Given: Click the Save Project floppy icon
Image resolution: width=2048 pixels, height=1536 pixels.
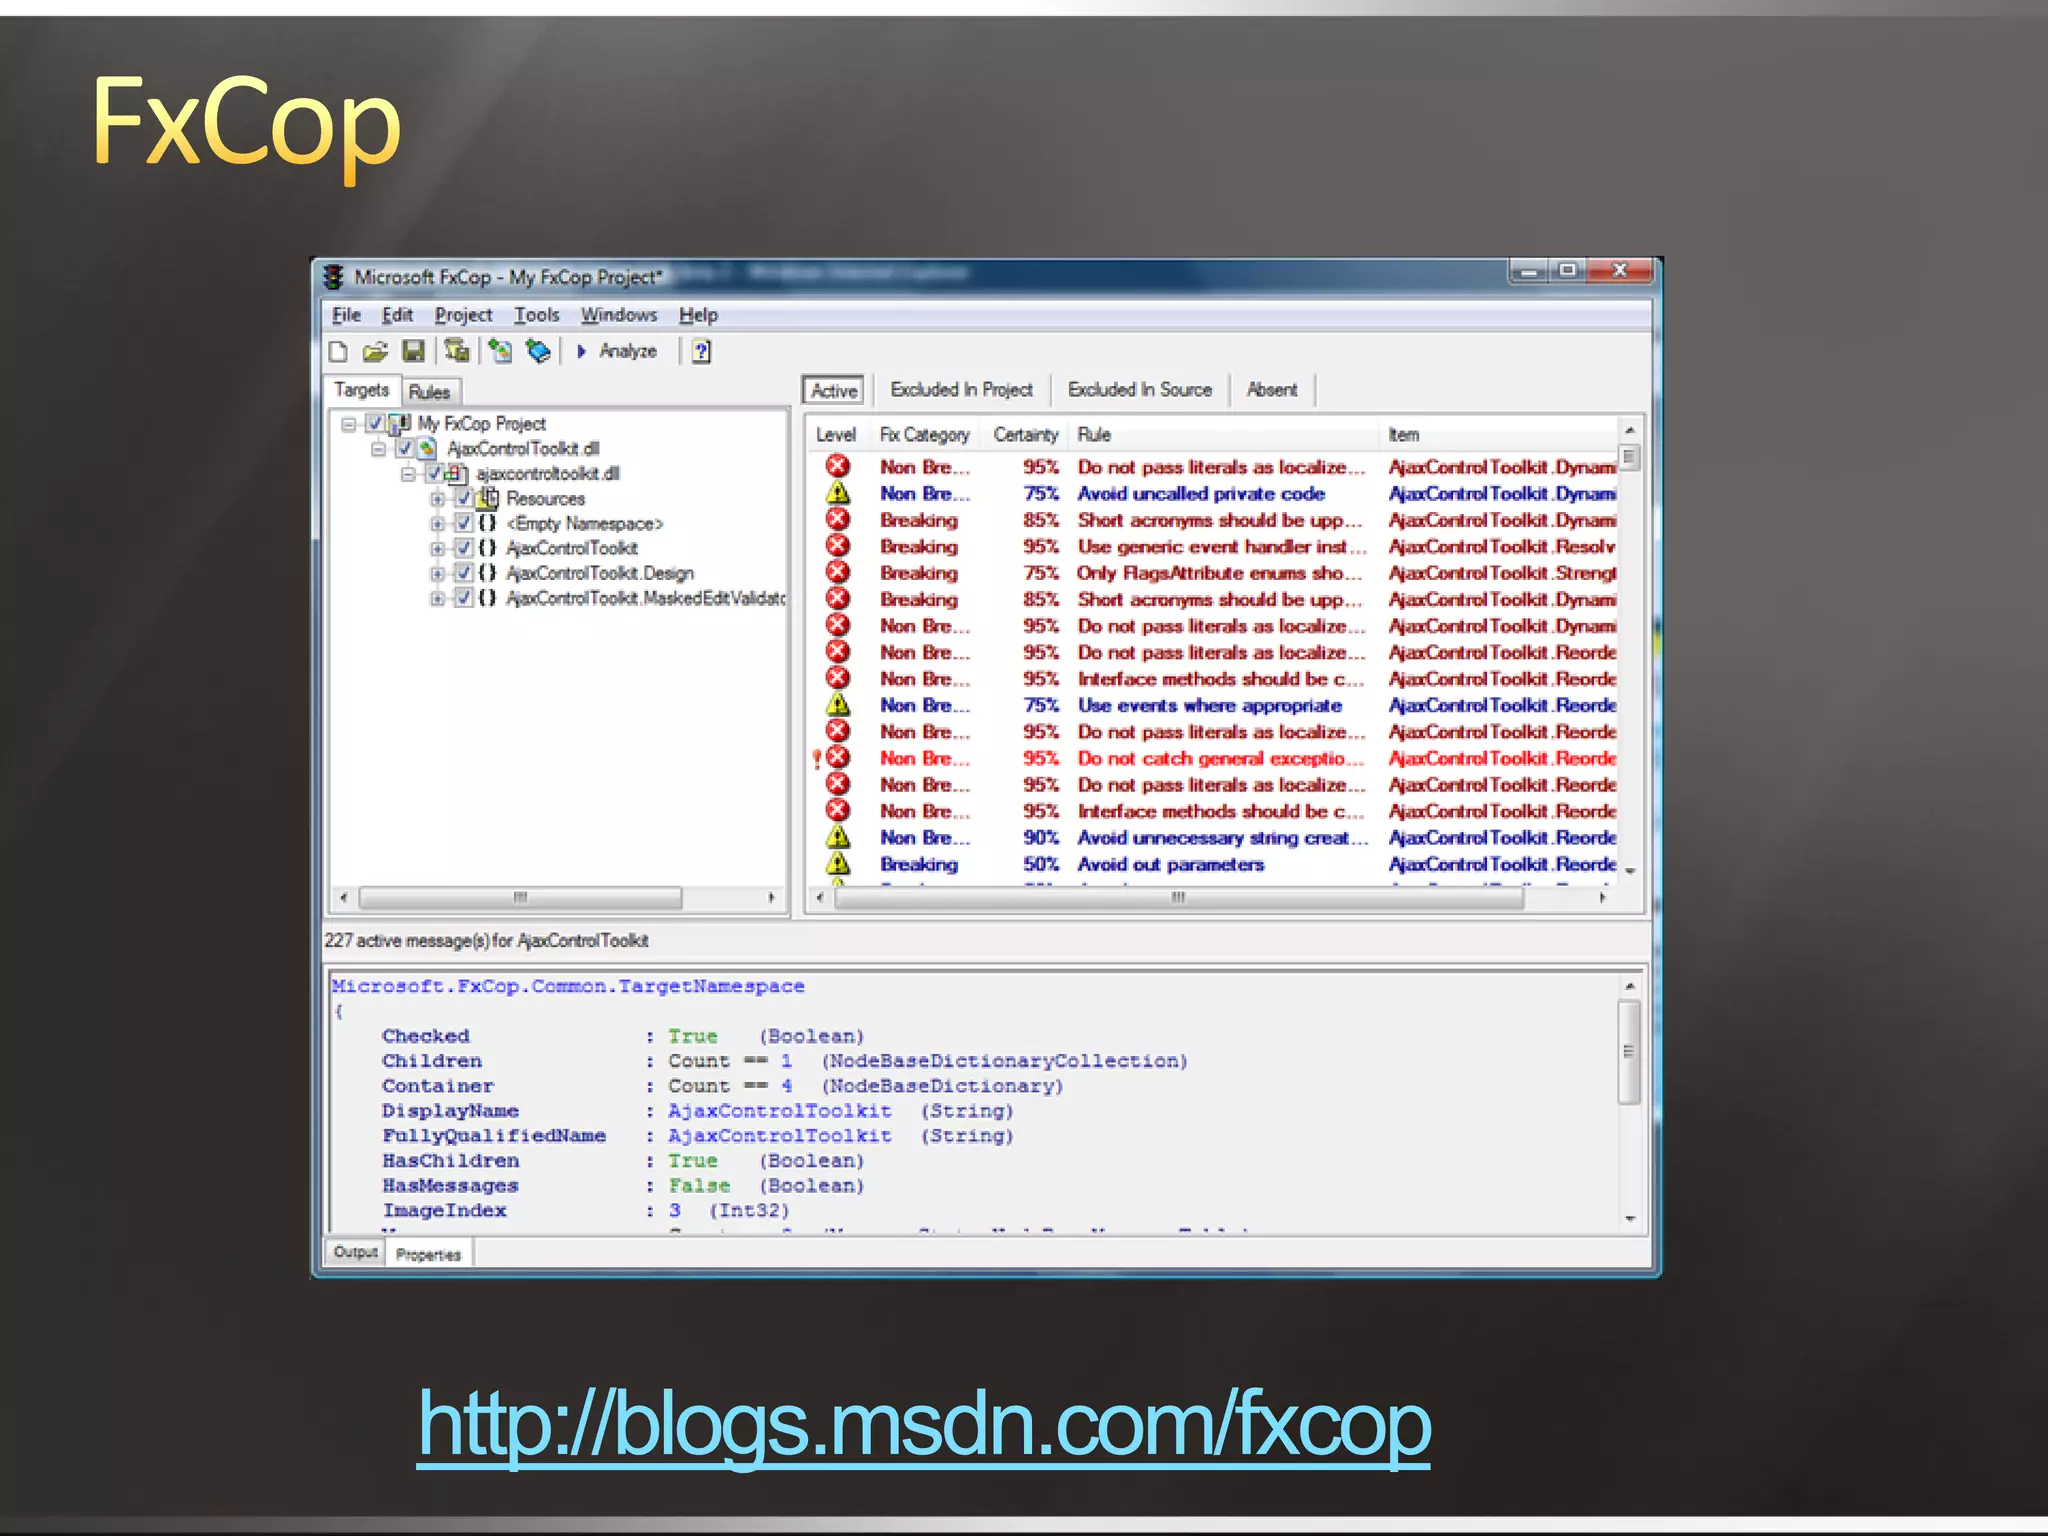Looking at the screenshot, I should pyautogui.click(x=413, y=351).
